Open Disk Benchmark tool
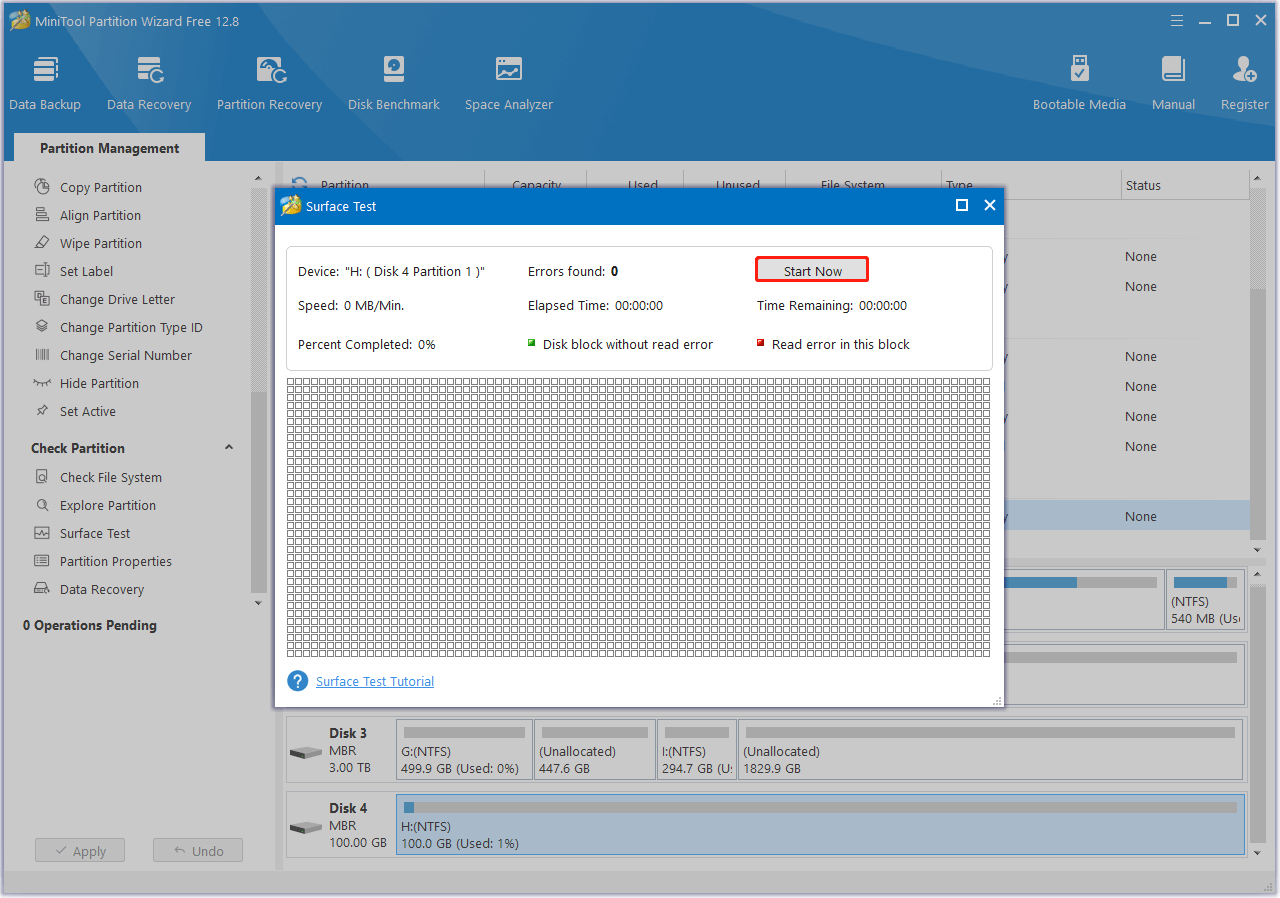The width and height of the screenshot is (1280, 898). tap(394, 84)
